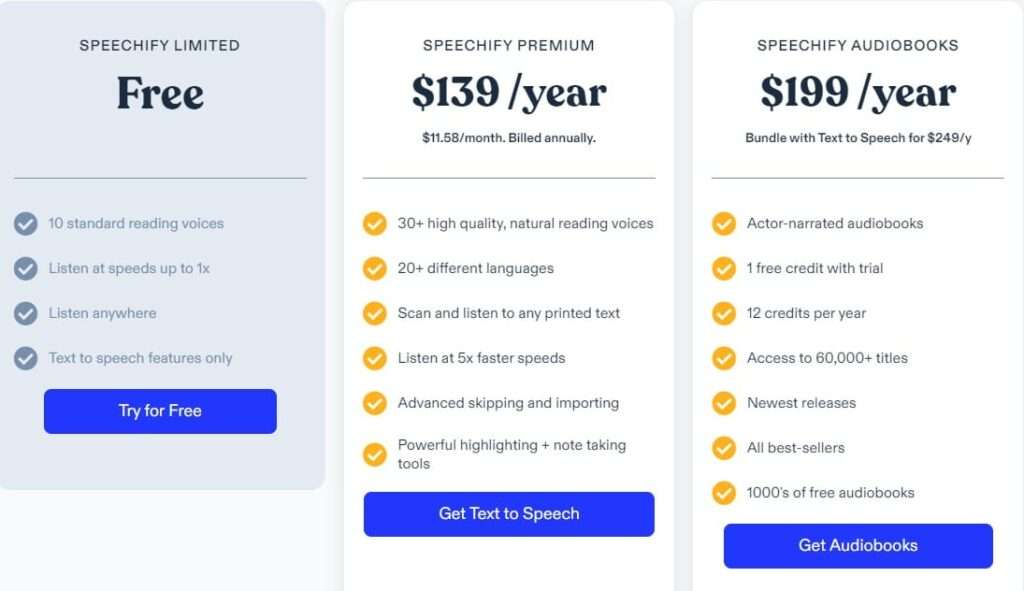Click checkmark icon beside Listen at speeds up to 1x

[25, 268]
